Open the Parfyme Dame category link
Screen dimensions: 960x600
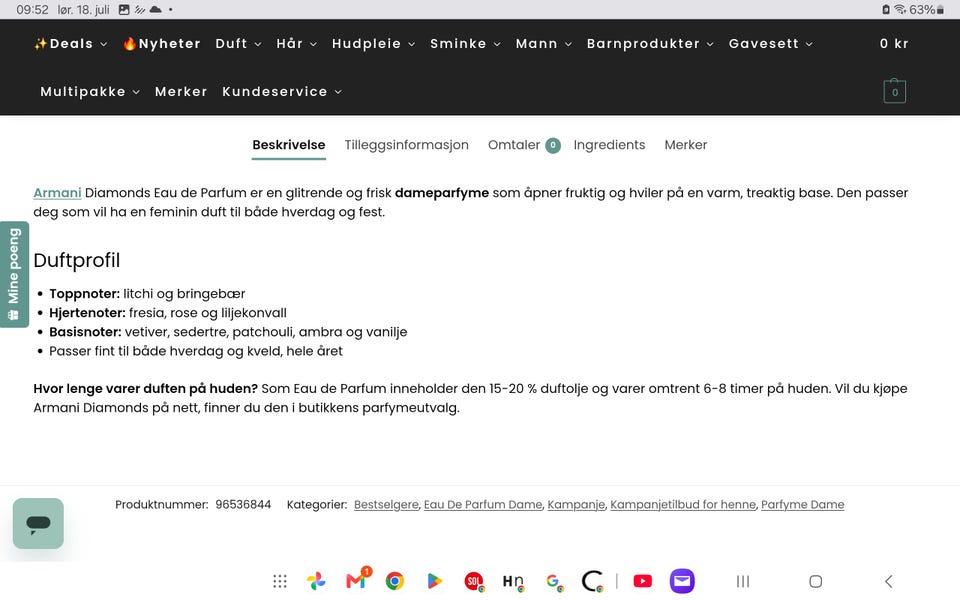(803, 504)
